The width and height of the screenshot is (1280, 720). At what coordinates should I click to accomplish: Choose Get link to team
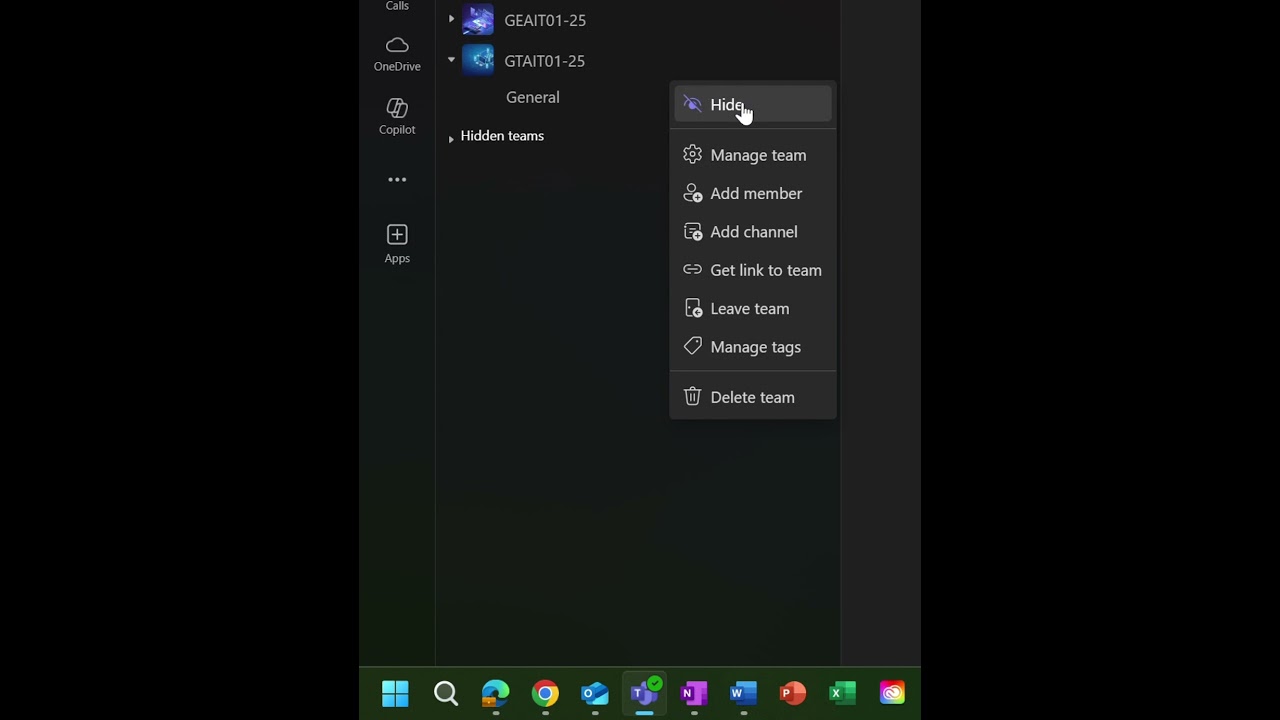click(753, 270)
